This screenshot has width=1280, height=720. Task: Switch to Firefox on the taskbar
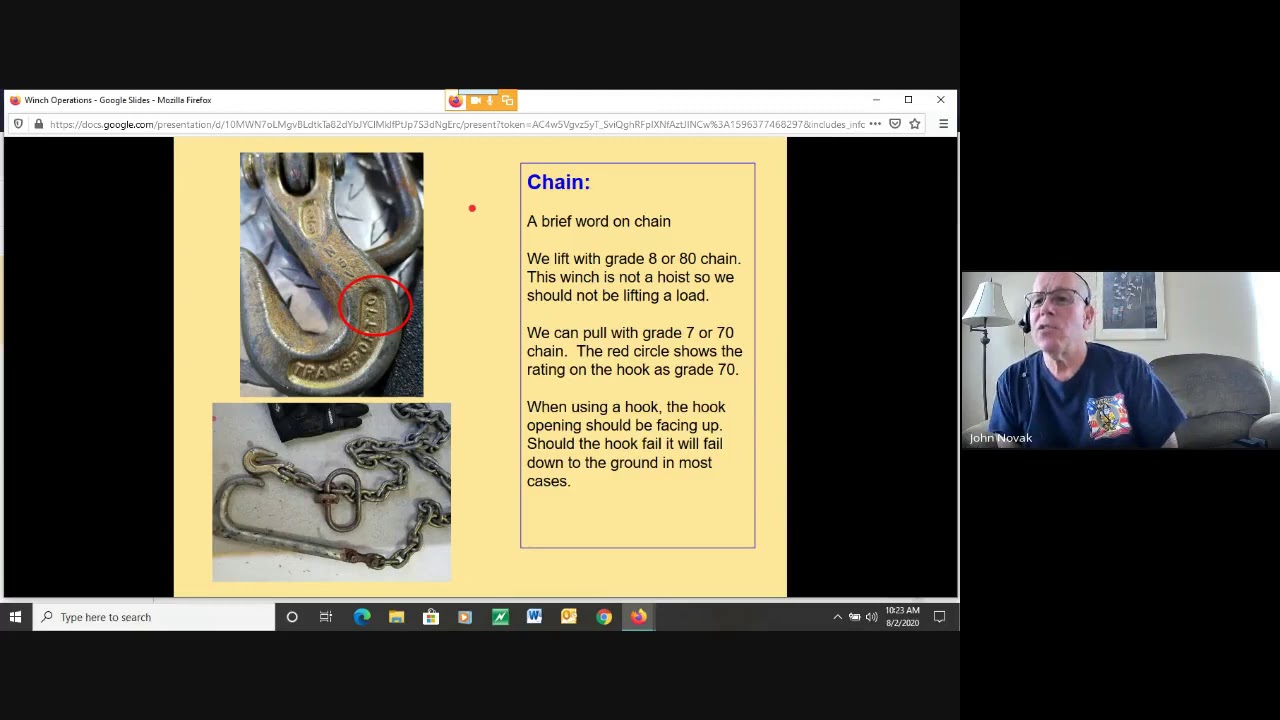(638, 617)
